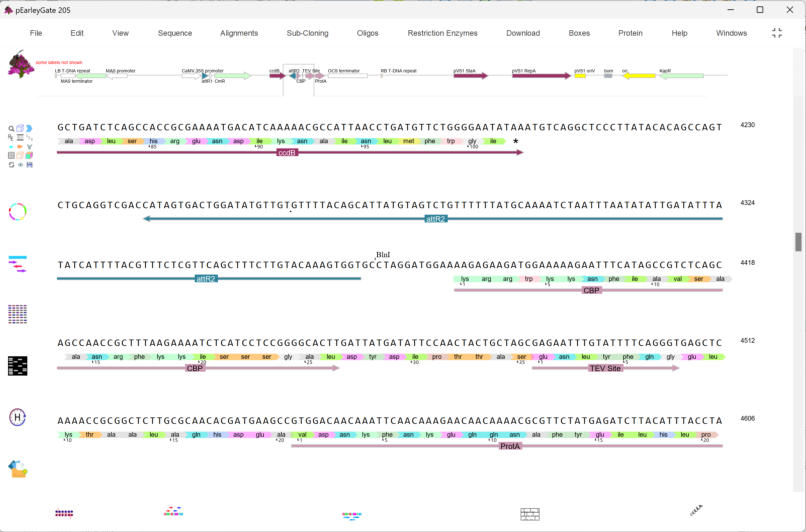Click the magnifier search icon in left toolbox
Viewport: 806px width, 532px height.
11,128
